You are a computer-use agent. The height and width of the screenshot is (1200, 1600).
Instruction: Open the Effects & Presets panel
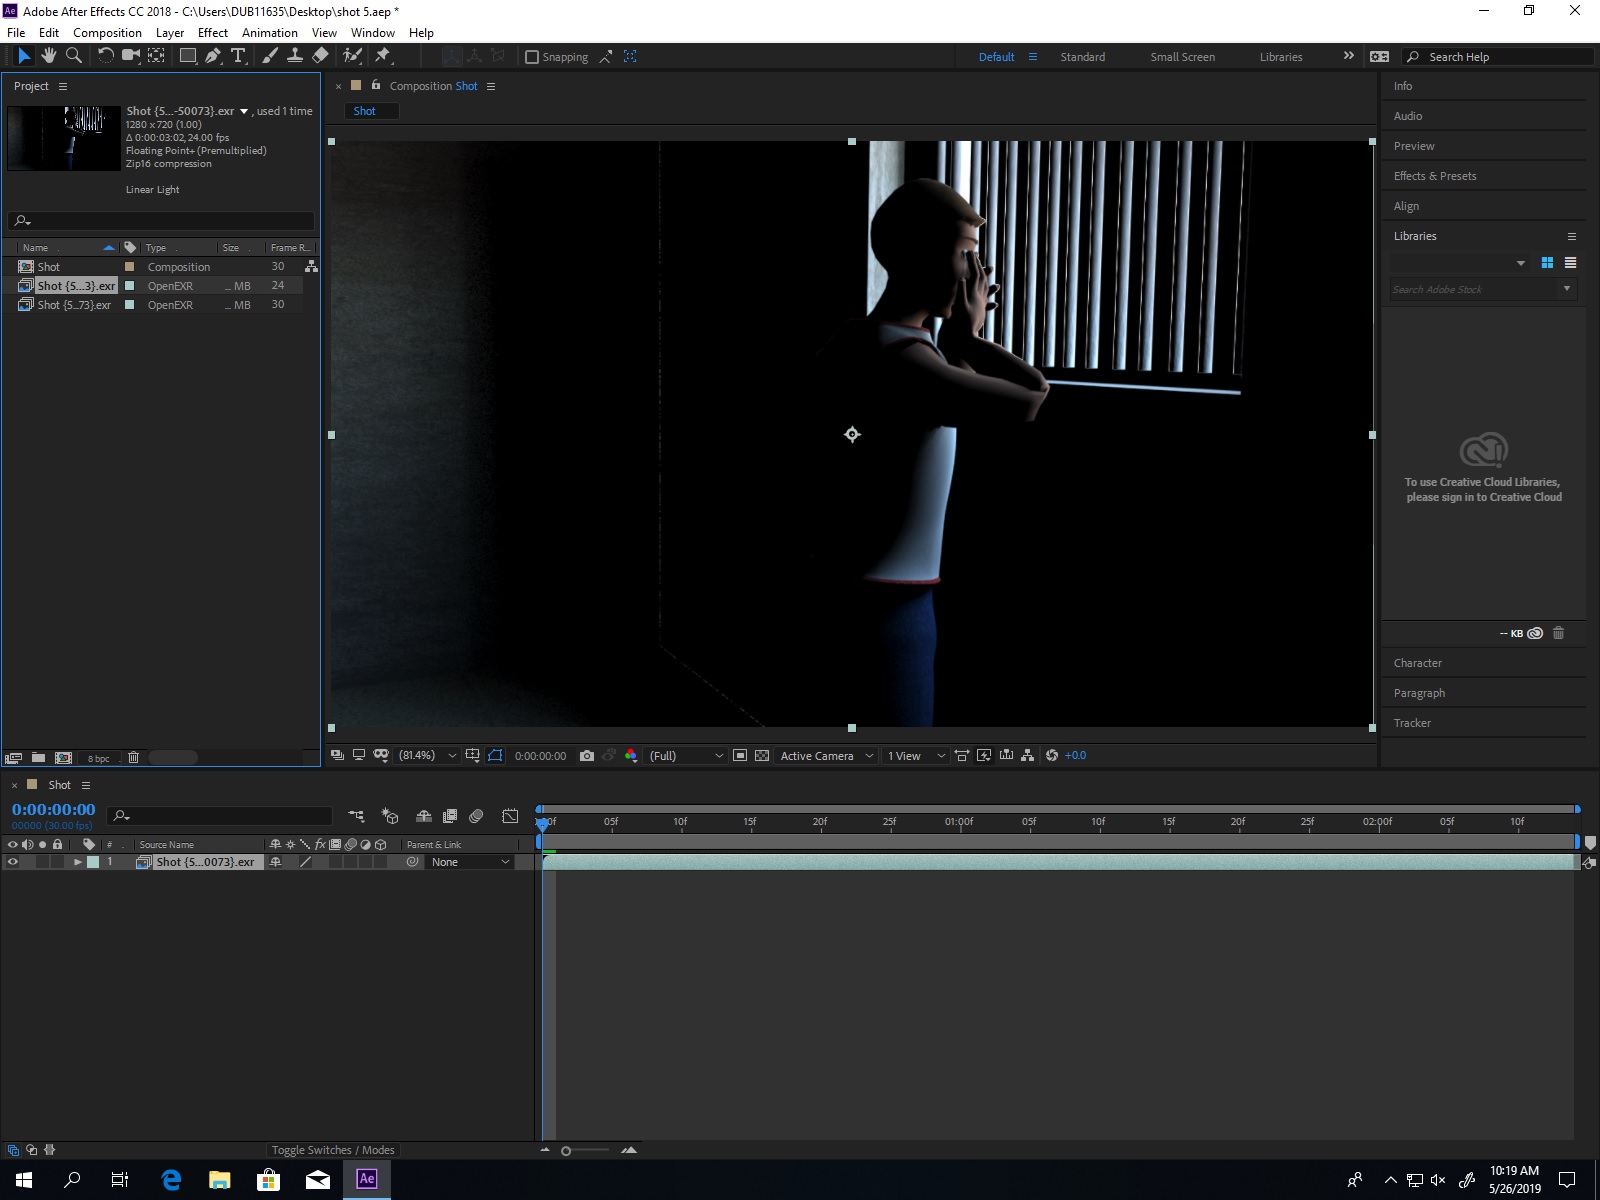coord(1434,176)
